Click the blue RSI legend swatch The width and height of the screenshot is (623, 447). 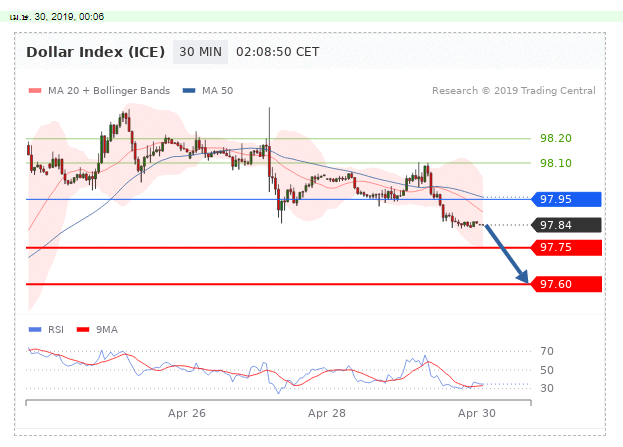pos(35,329)
